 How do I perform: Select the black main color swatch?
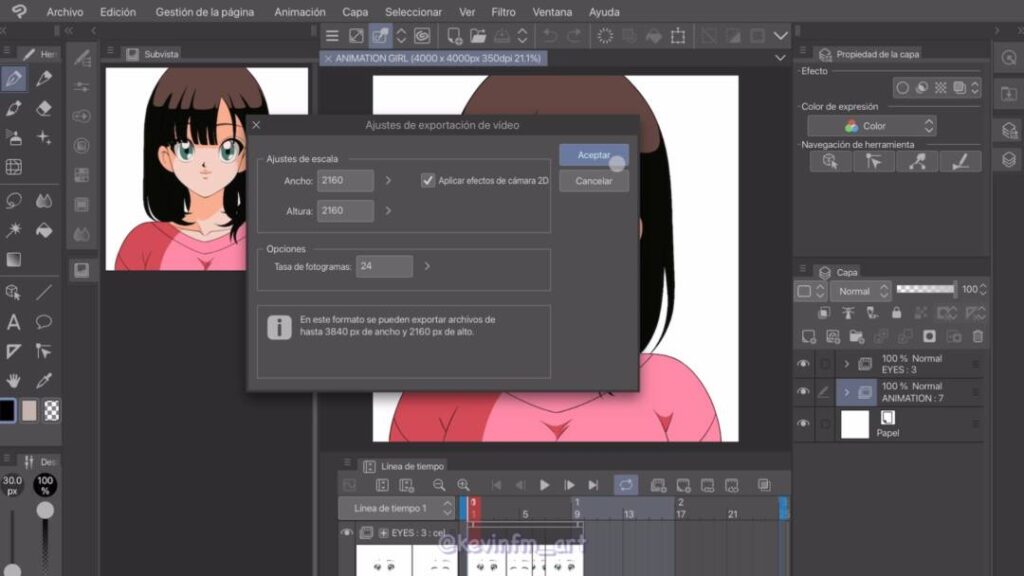tap(7, 411)
